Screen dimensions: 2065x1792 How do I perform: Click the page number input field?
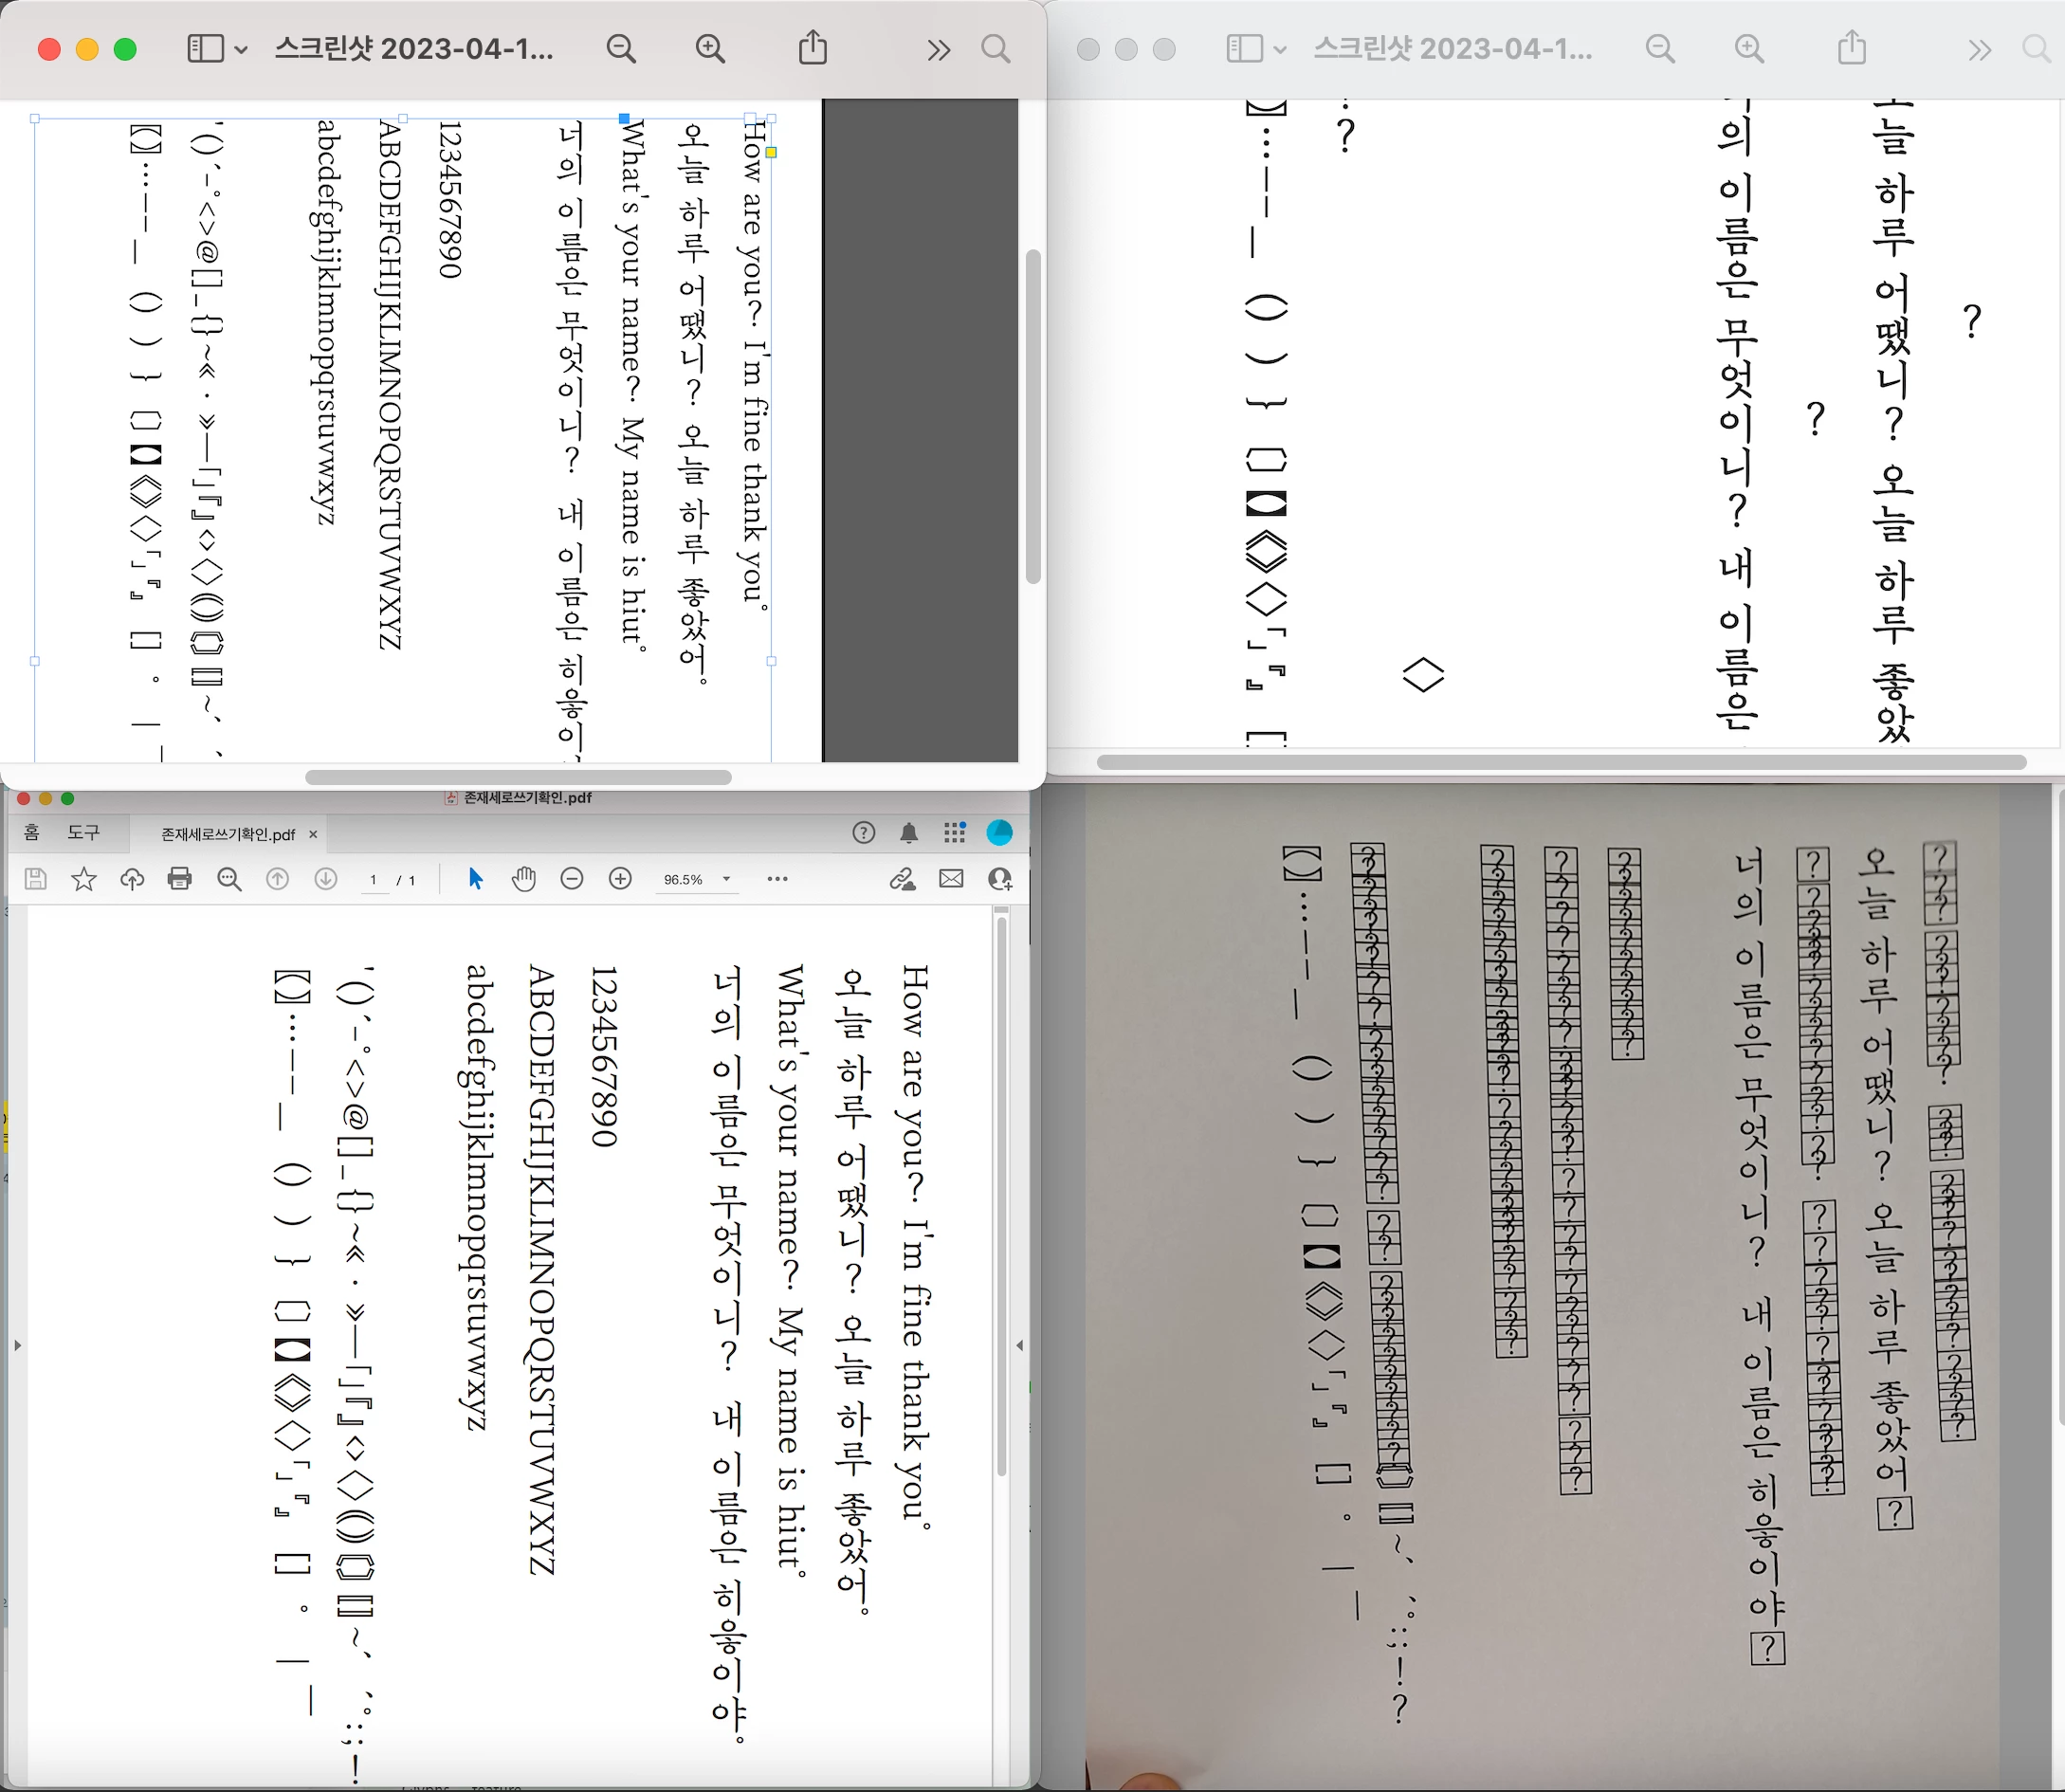click(374, 880)
